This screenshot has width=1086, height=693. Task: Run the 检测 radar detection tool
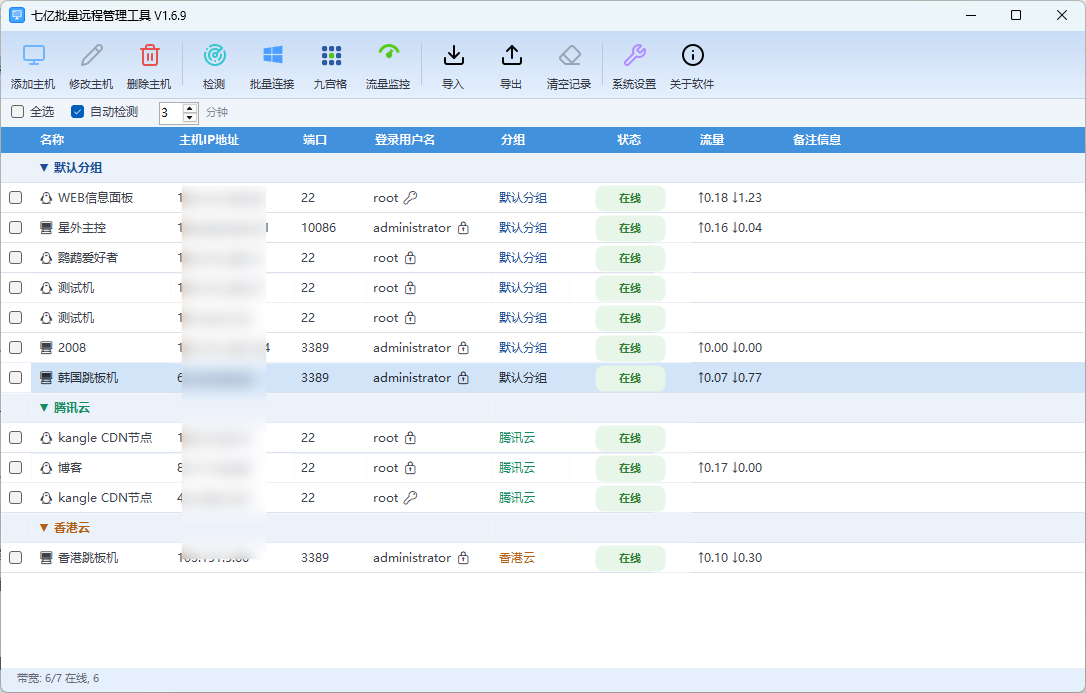pyautogui.click(x=214, y=55)
